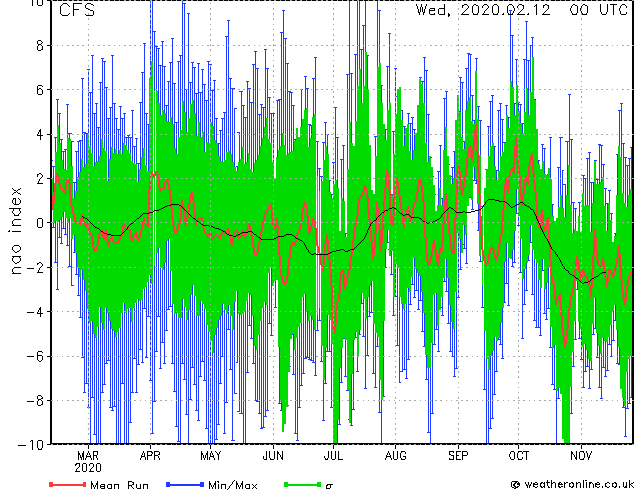Image resolution: width=634 pixels, height=490 pixels.
Task: Click the date text 'Wed, 2020.02.12'
Action: 483,10
